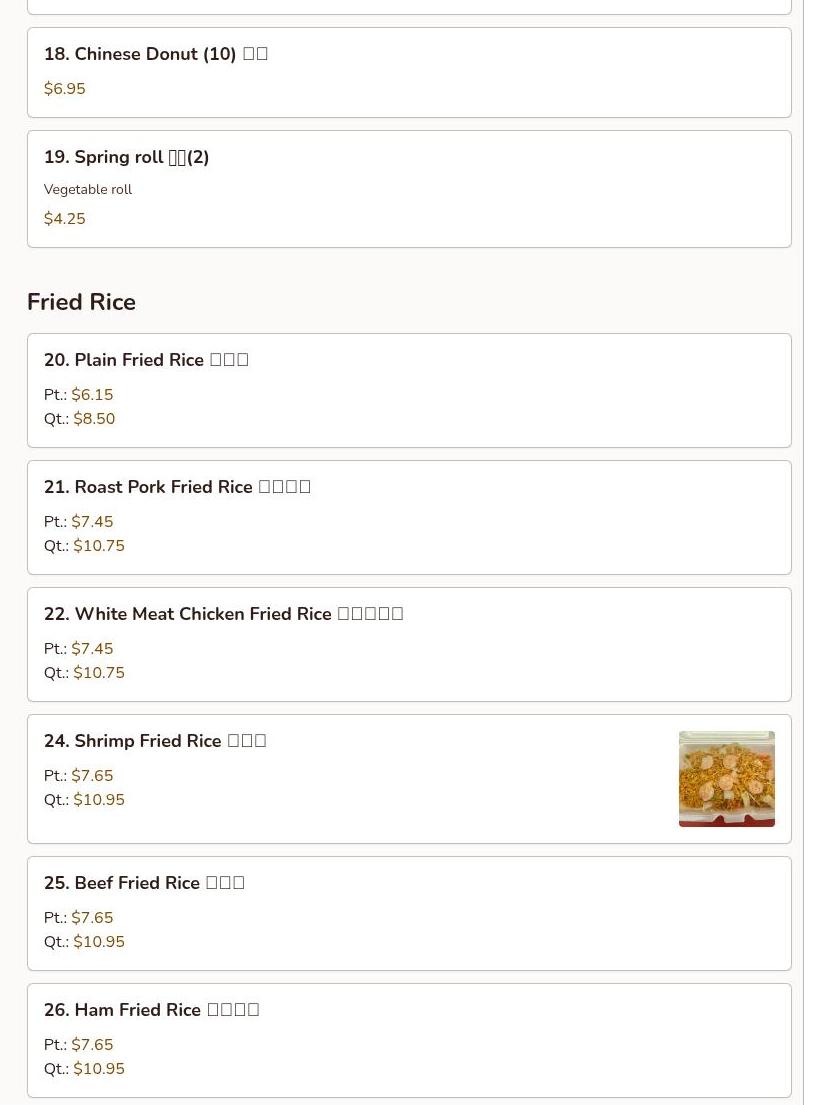Click White Meat Chicken pint price $7.45
The width and height of the screenshot is (824, 1105).
pos(92,649)
